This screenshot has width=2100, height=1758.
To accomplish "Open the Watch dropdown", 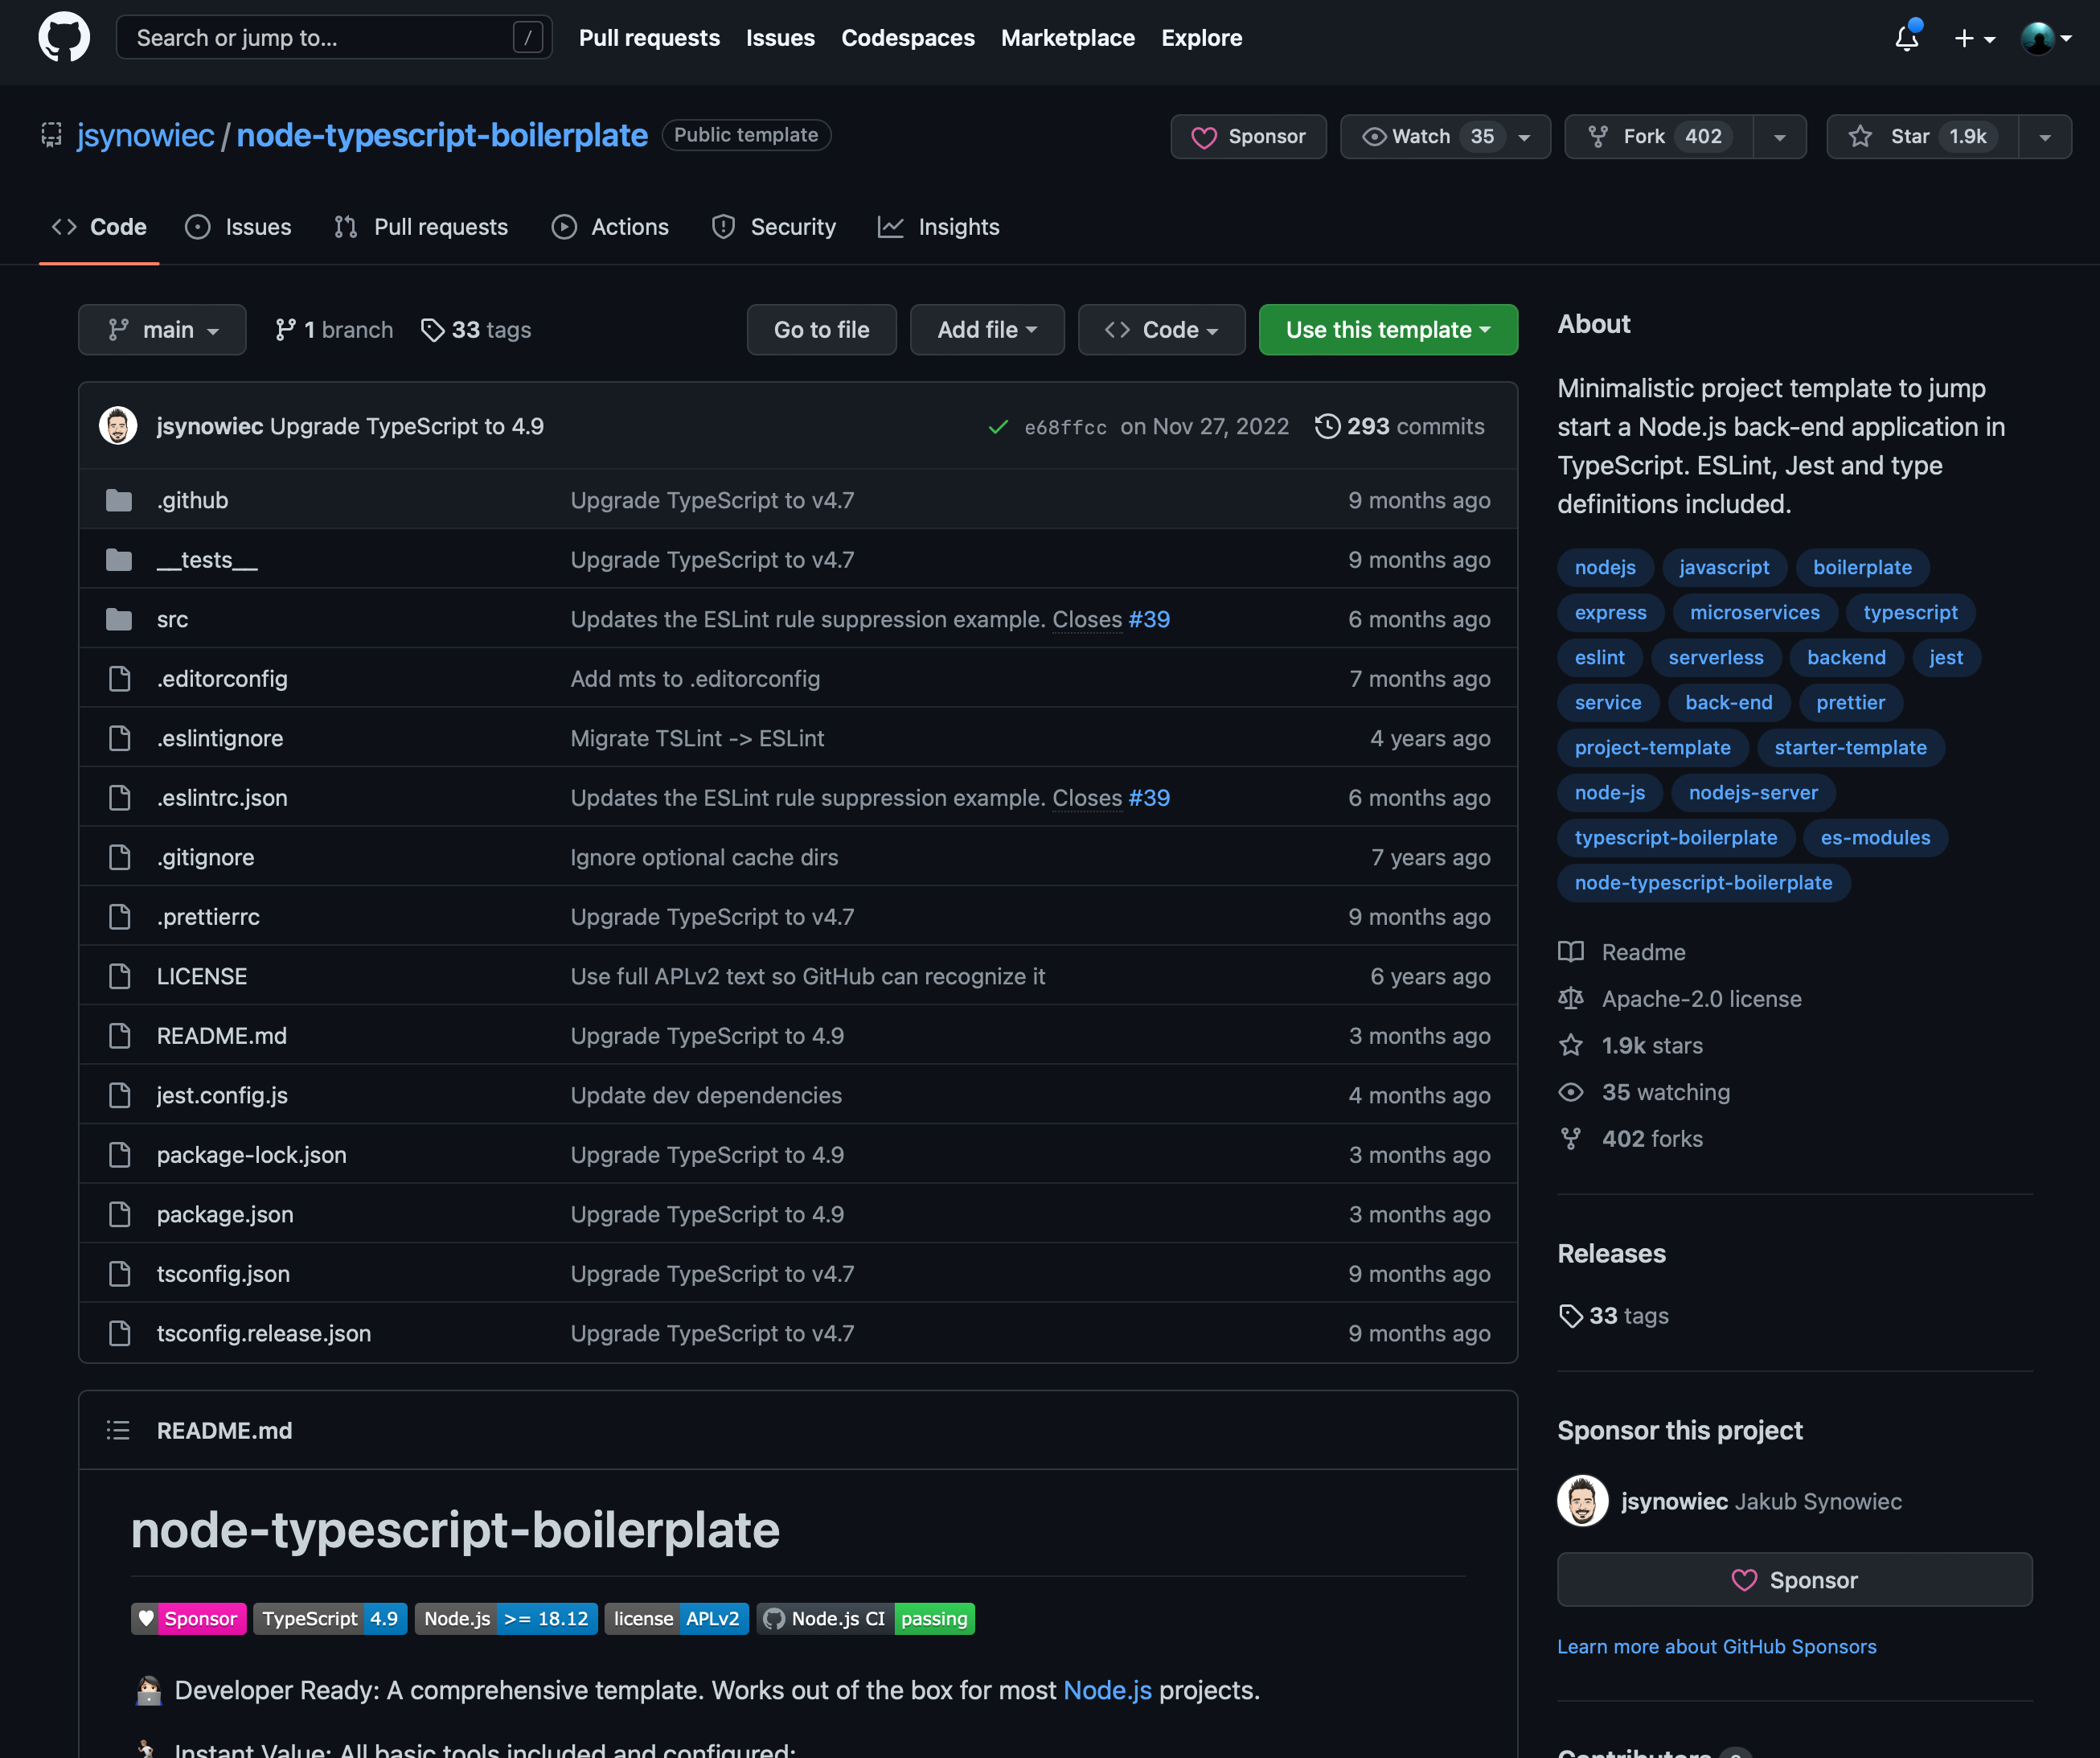I will point(1445,136).
